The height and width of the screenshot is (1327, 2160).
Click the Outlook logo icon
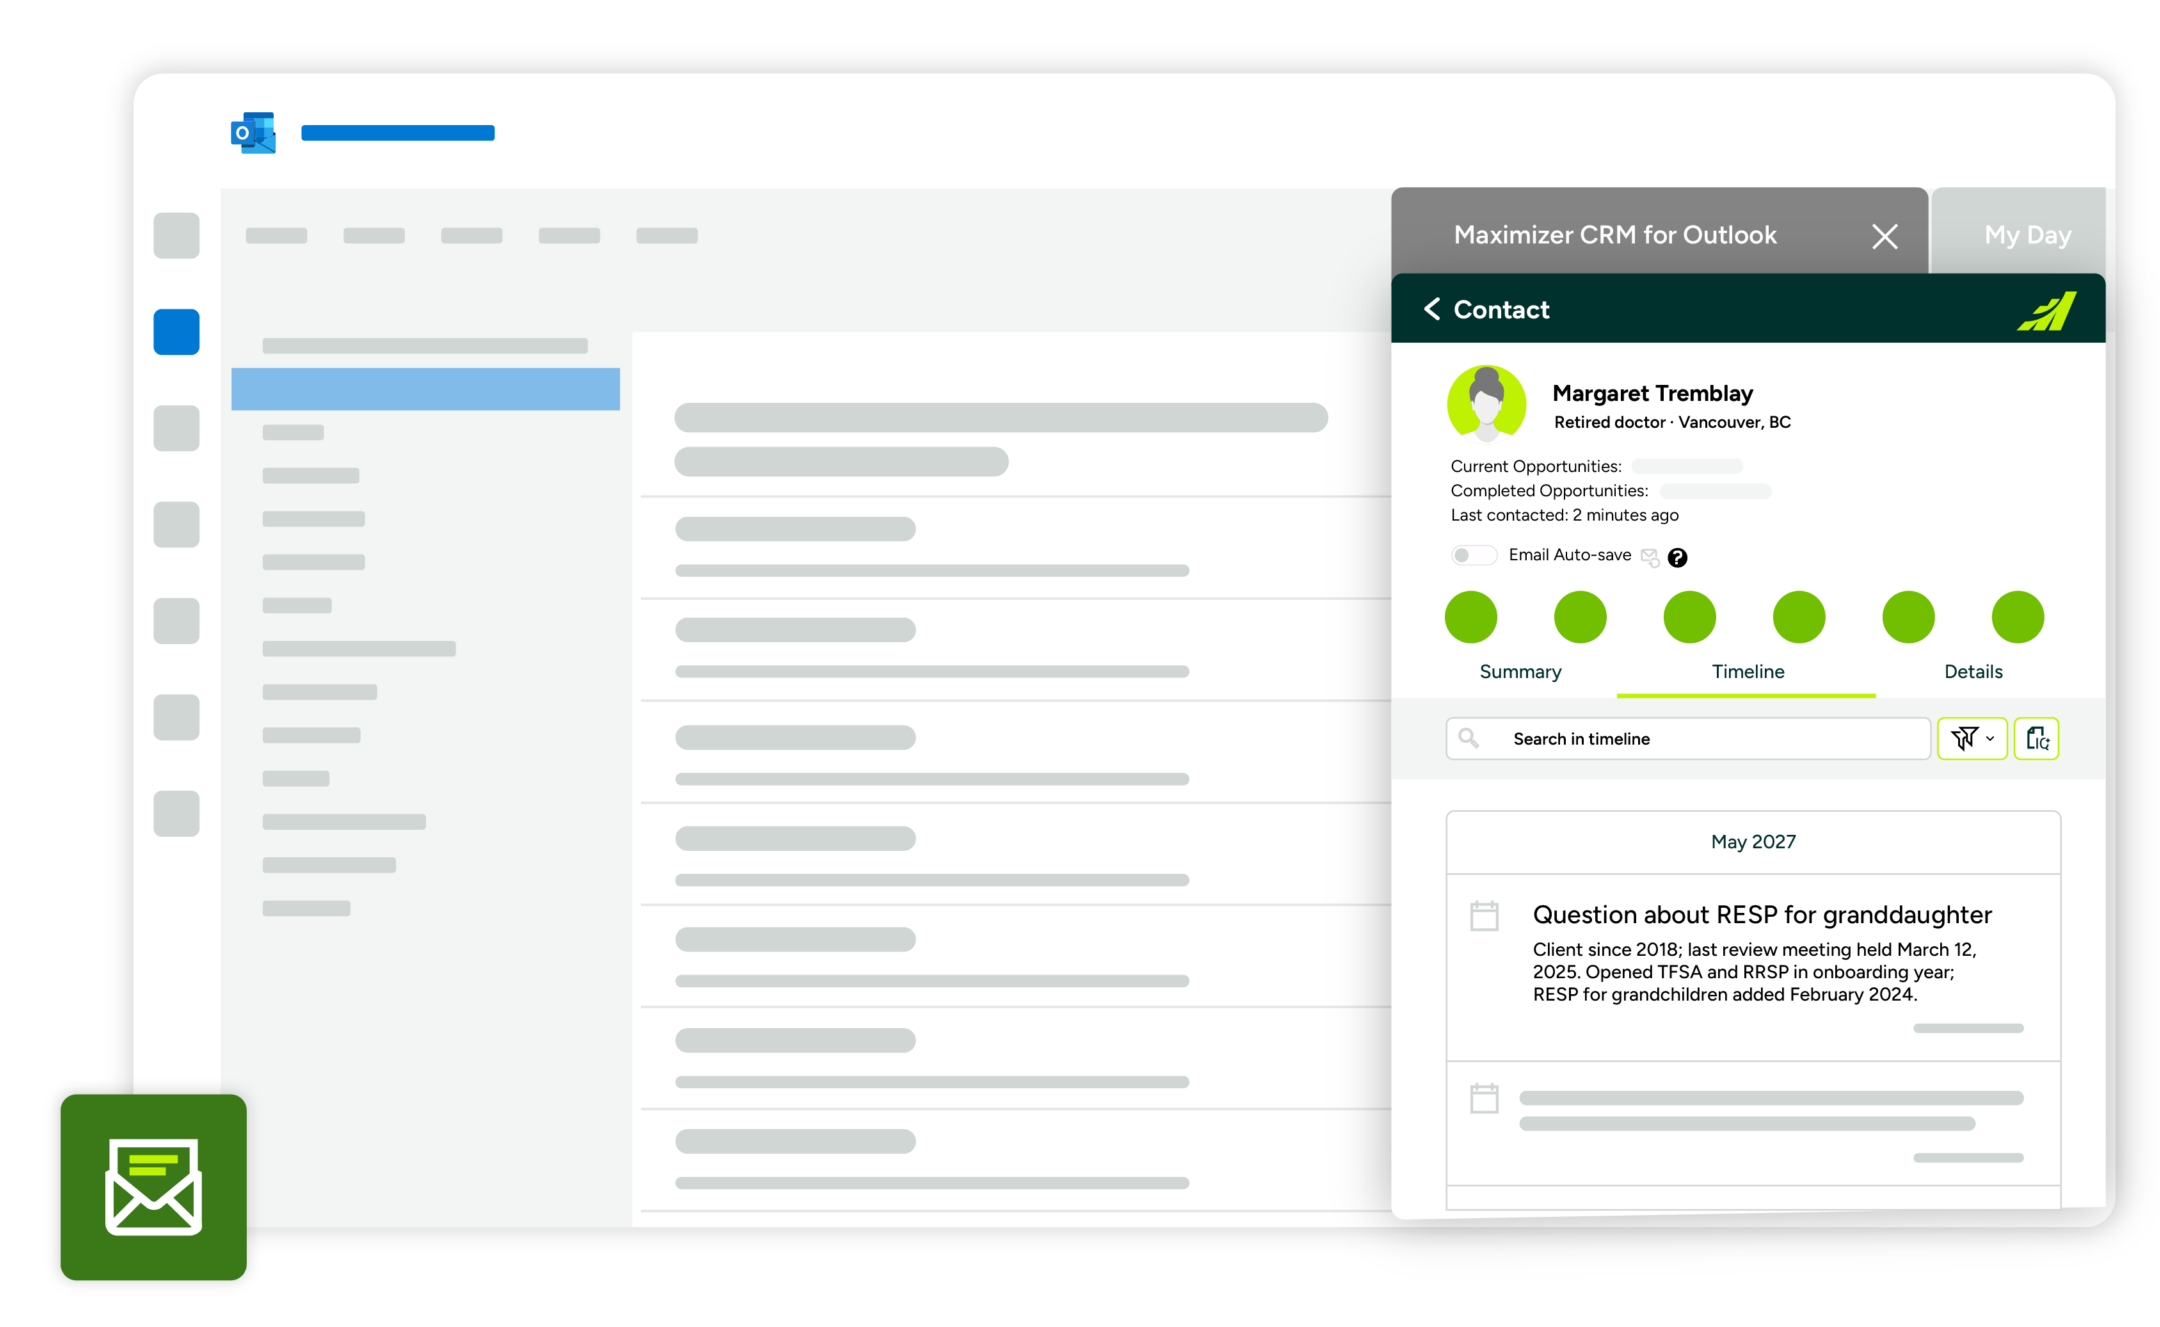(253, 132)
